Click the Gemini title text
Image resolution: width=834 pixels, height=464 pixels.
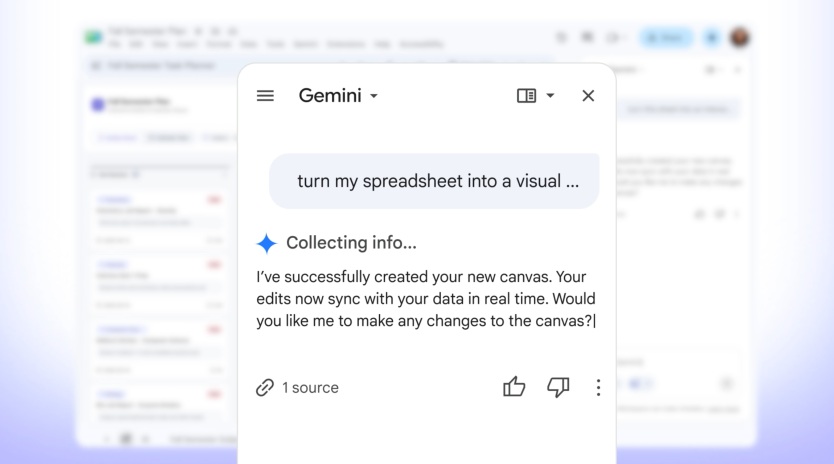coord(330,96)
